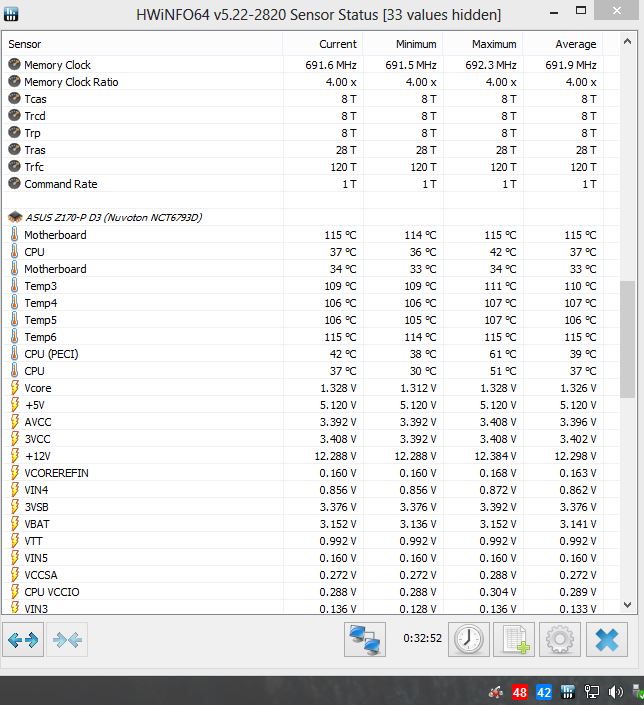Click the HWiNFO tray icon in taskbar
Viewport: 644px width, 705px height.
(x=568, y=692)
